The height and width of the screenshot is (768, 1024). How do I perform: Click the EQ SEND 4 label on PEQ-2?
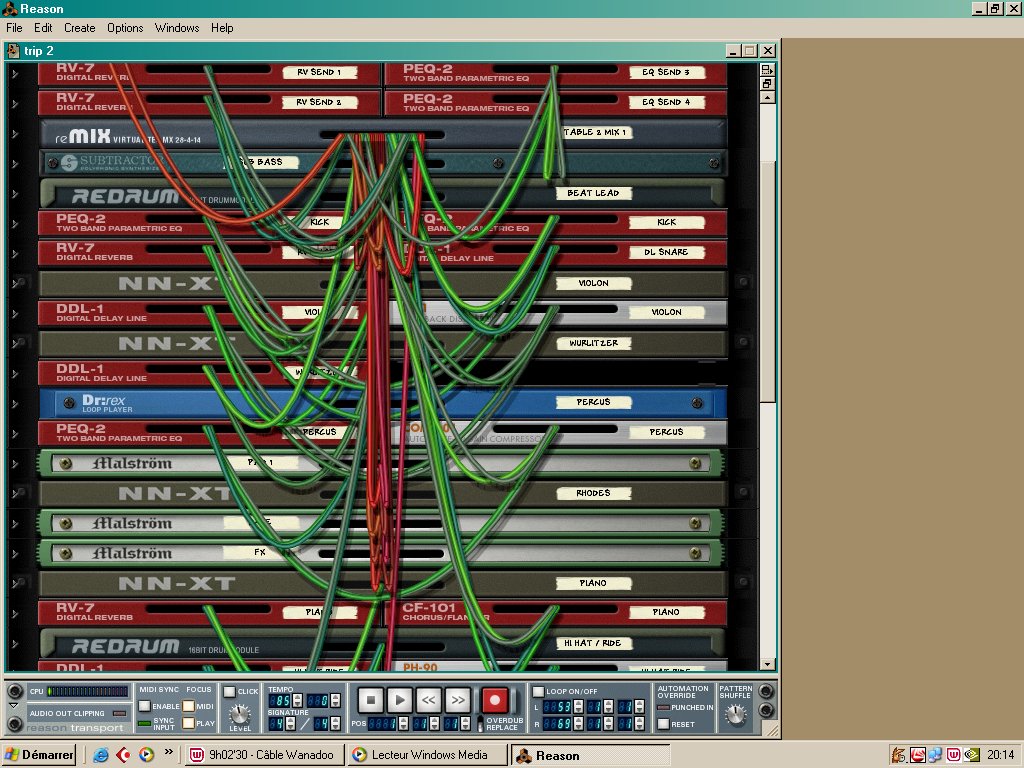666,102
